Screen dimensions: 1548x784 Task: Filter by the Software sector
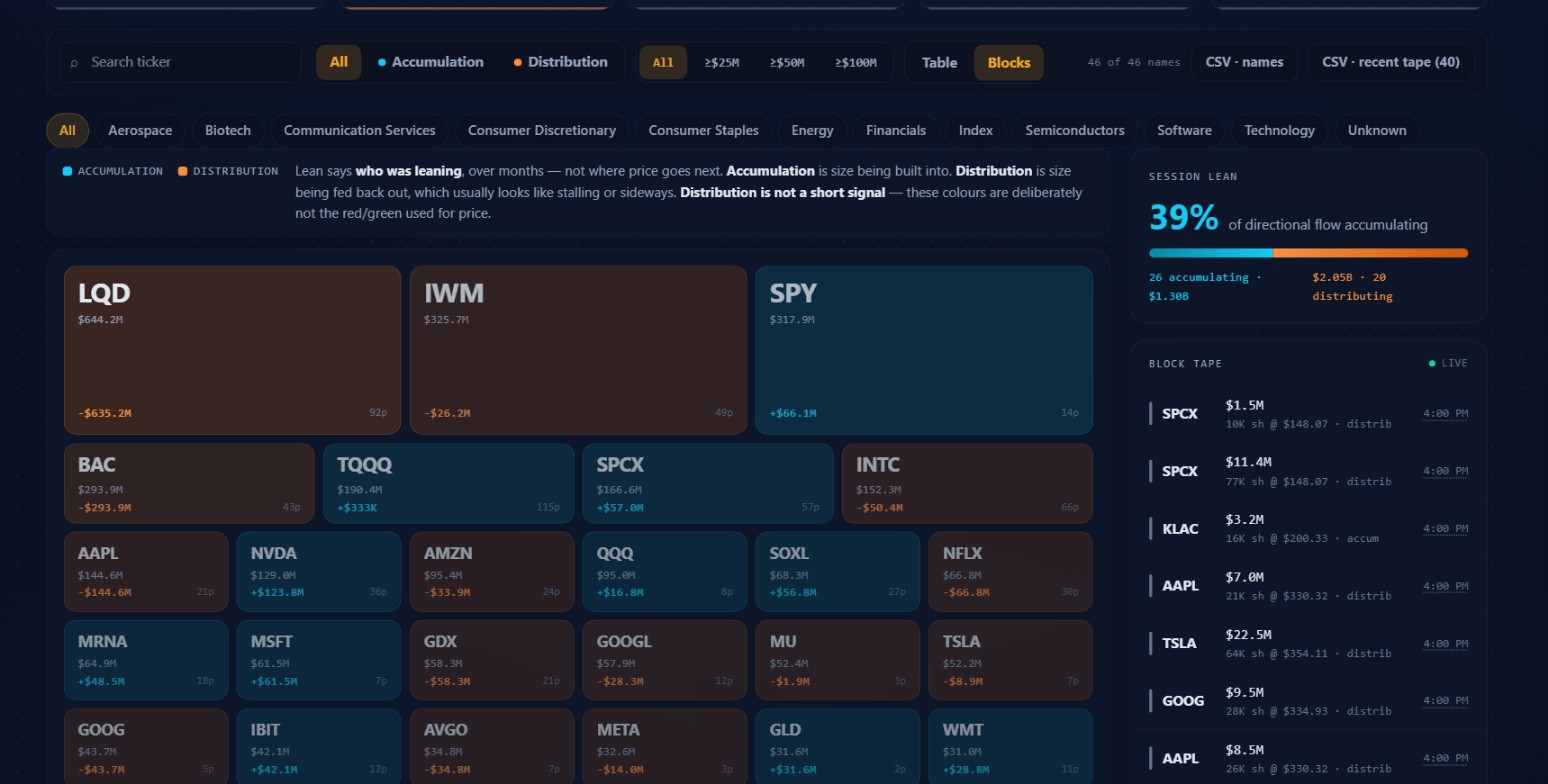(1184, 130)
